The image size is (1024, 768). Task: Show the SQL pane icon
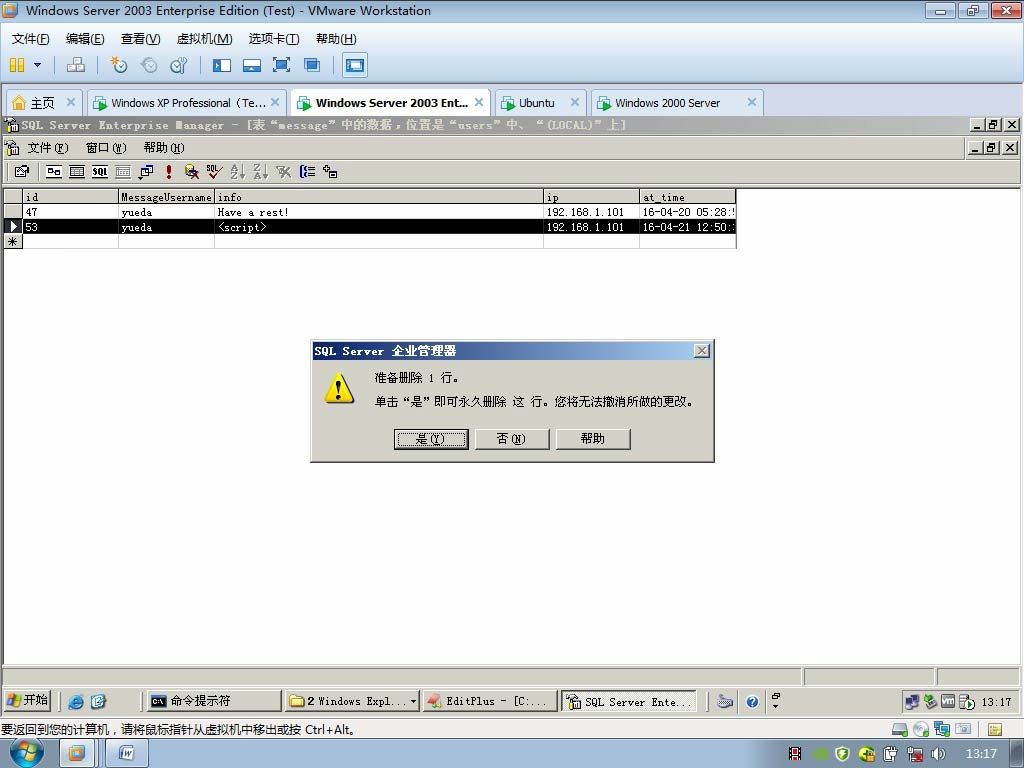click(x=100, y=172)
